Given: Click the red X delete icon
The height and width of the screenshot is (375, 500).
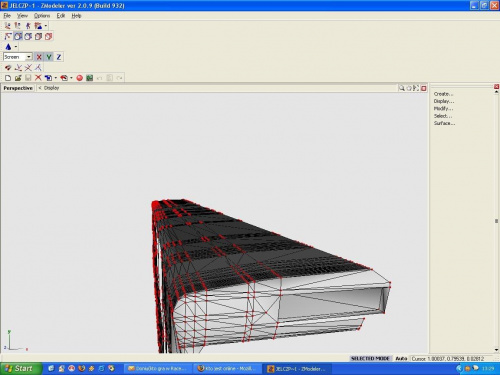Looking at the screenshot, I should pyautogui.click(x=38, y=78).
